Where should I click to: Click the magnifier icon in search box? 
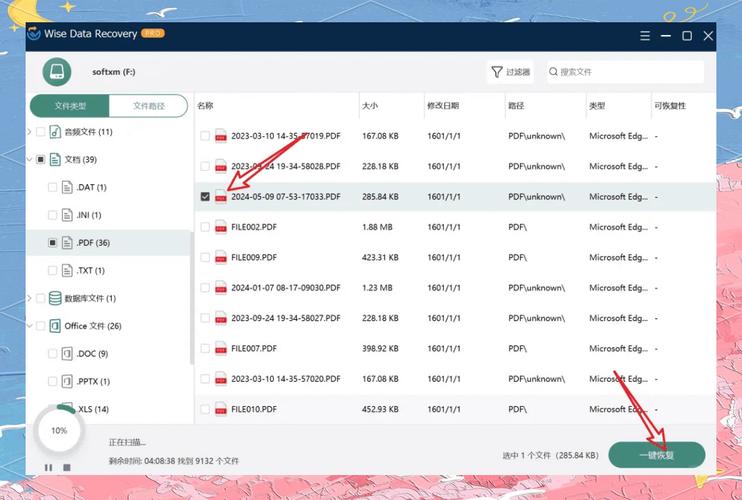tap(553, 72)
